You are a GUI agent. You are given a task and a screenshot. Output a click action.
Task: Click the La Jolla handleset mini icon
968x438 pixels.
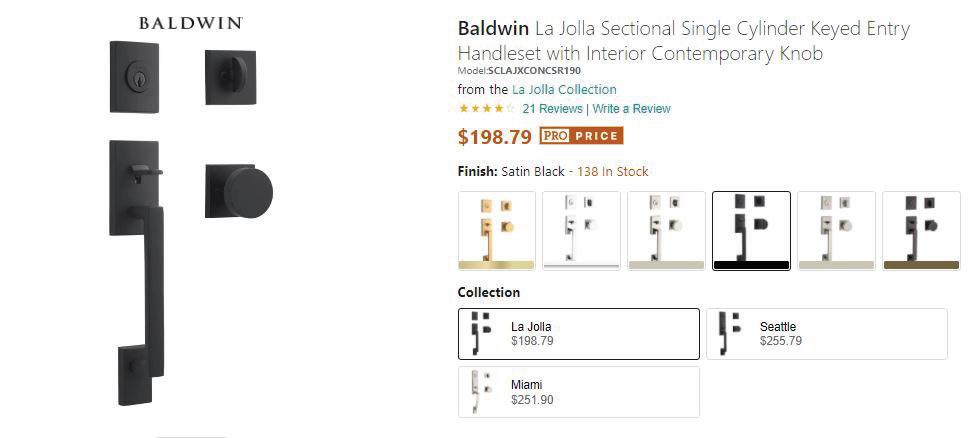(481, 334)
